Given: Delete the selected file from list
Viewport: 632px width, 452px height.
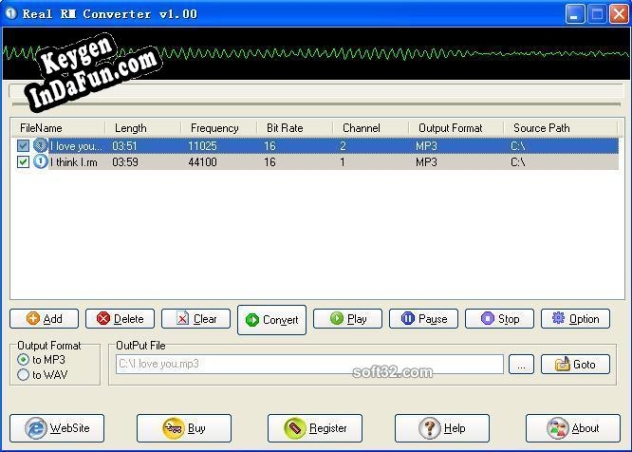Looking at the screenshot, I should (120, 319).
